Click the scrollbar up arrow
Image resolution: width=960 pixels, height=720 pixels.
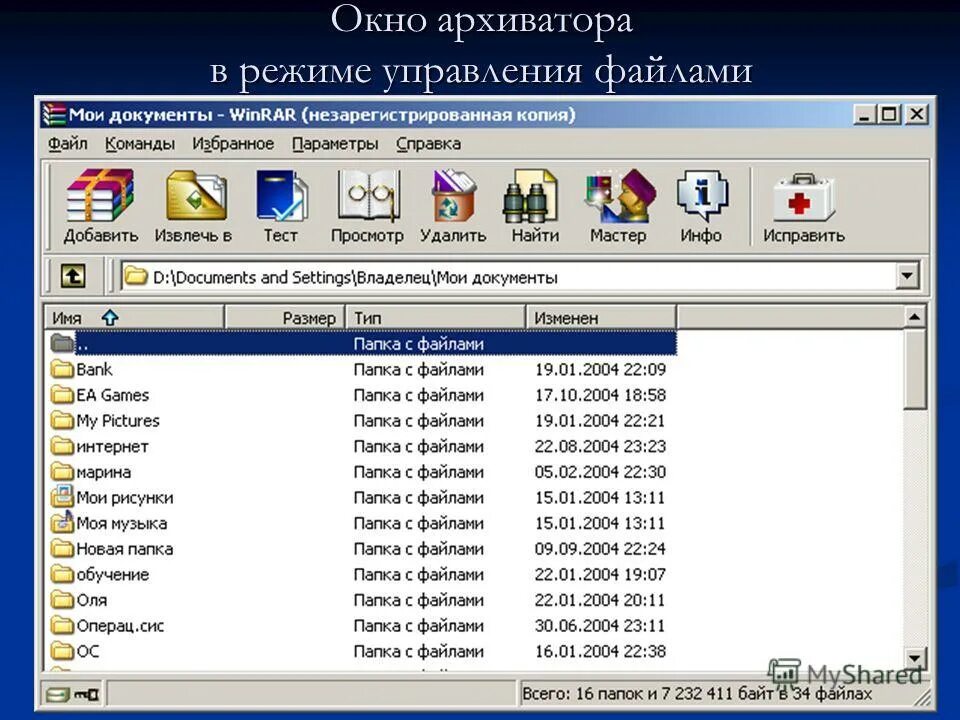[x=915, y=317]
